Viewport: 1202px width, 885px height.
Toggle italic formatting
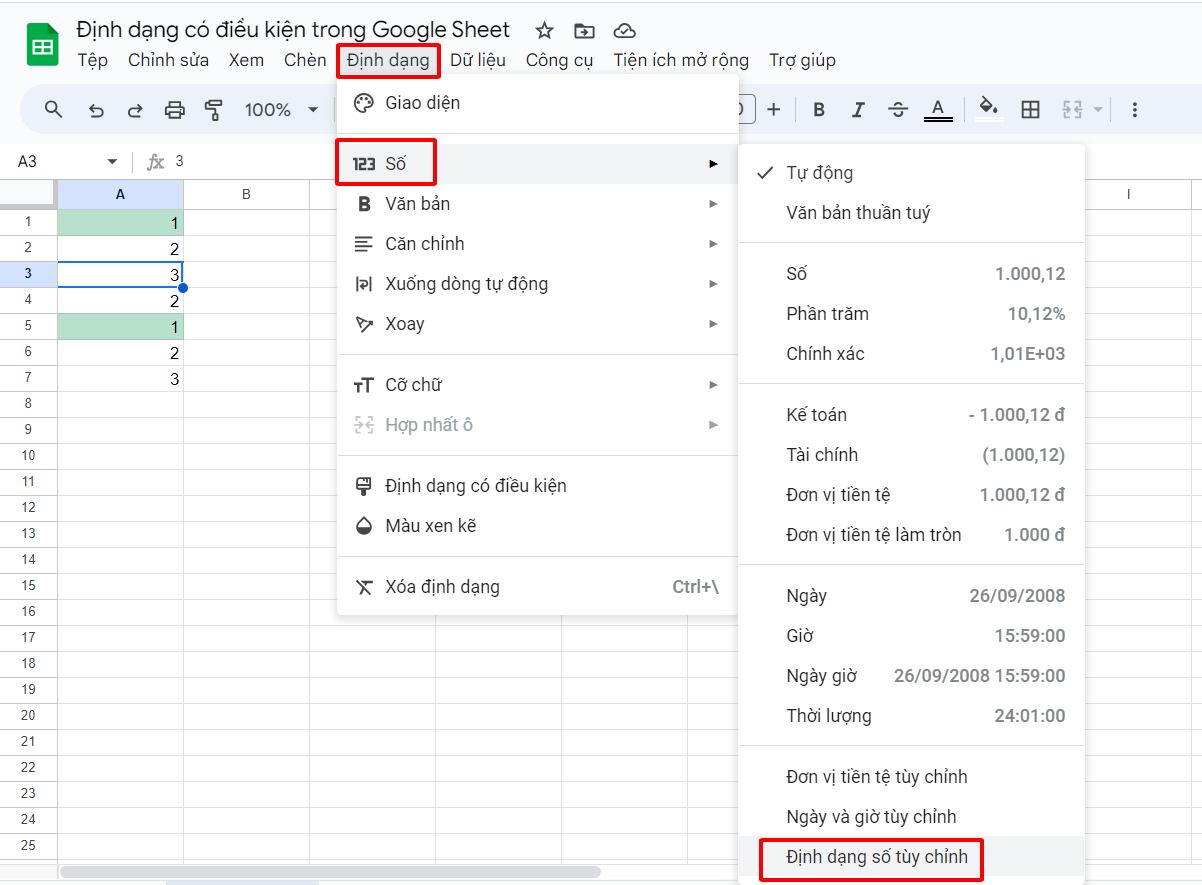coord(858,109)
